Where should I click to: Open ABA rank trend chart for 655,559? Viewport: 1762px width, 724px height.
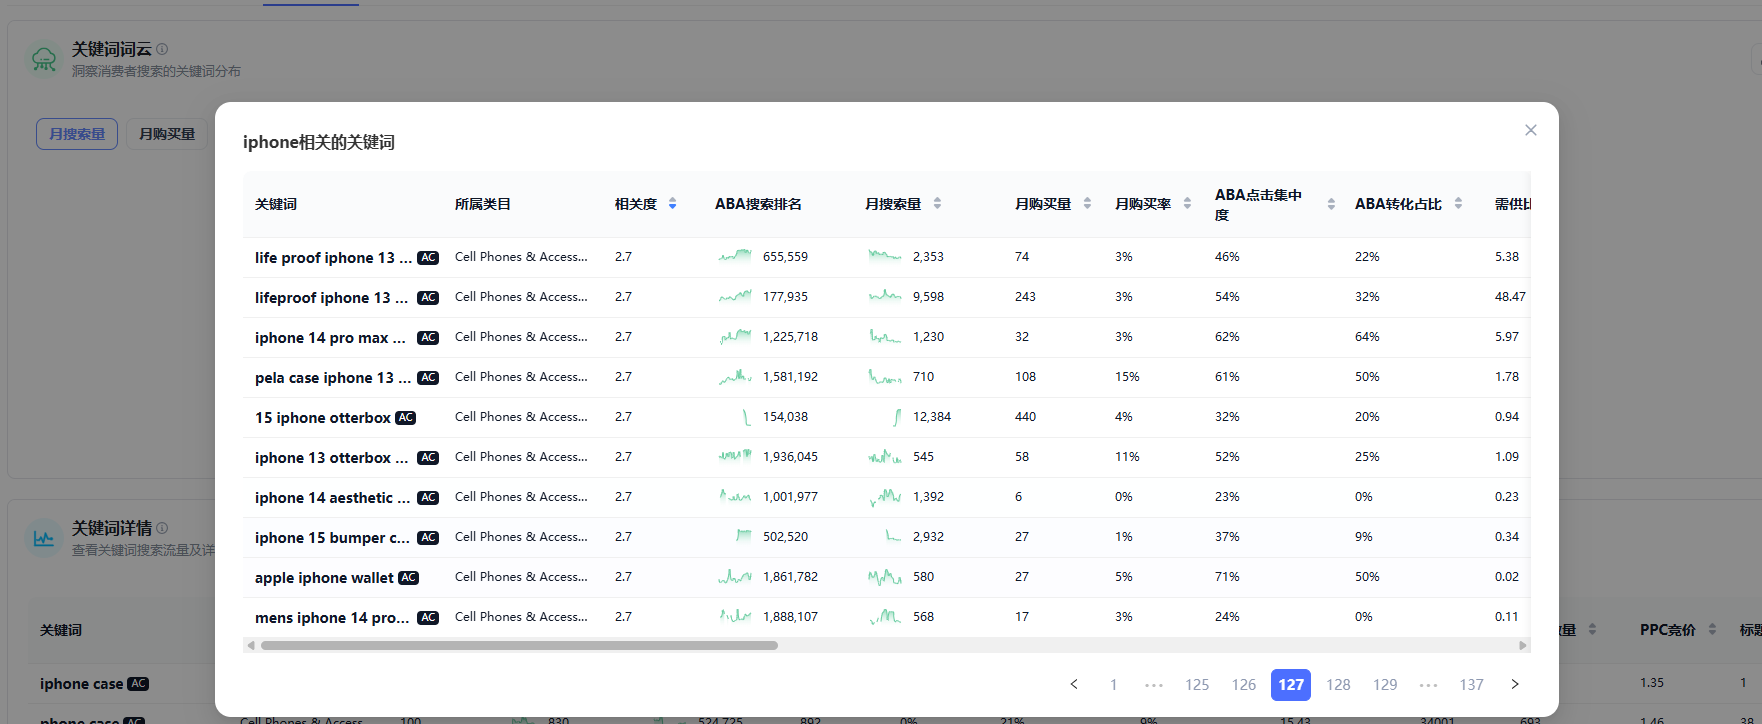pyautogui.click(x=735, y=257)
